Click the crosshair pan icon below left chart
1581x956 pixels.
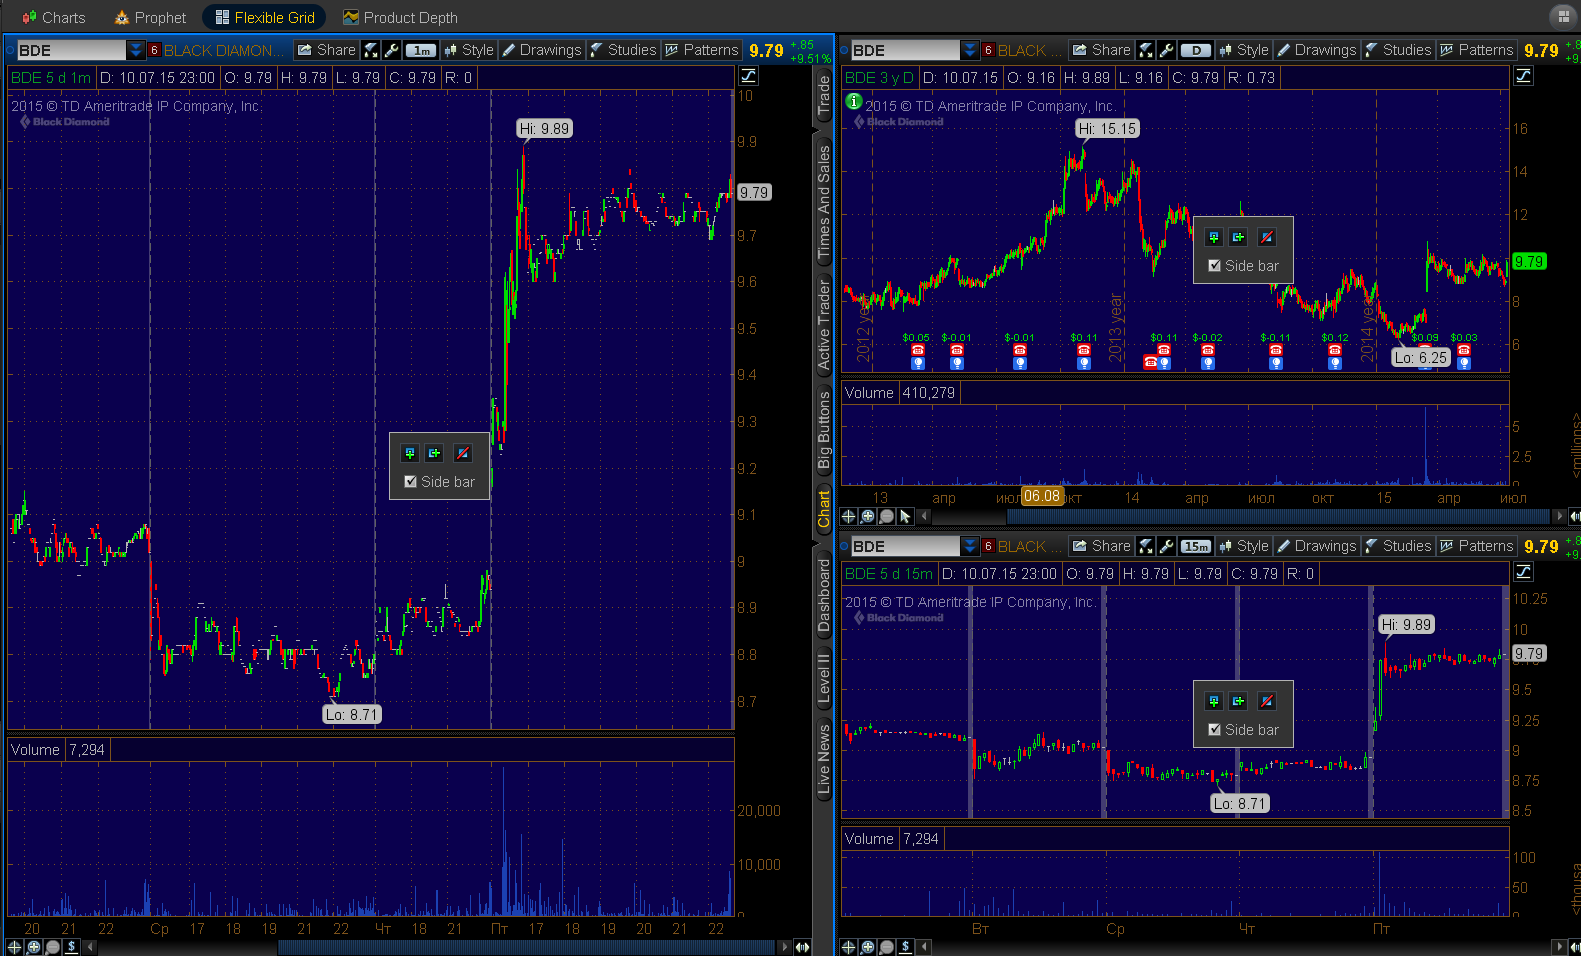14,946
